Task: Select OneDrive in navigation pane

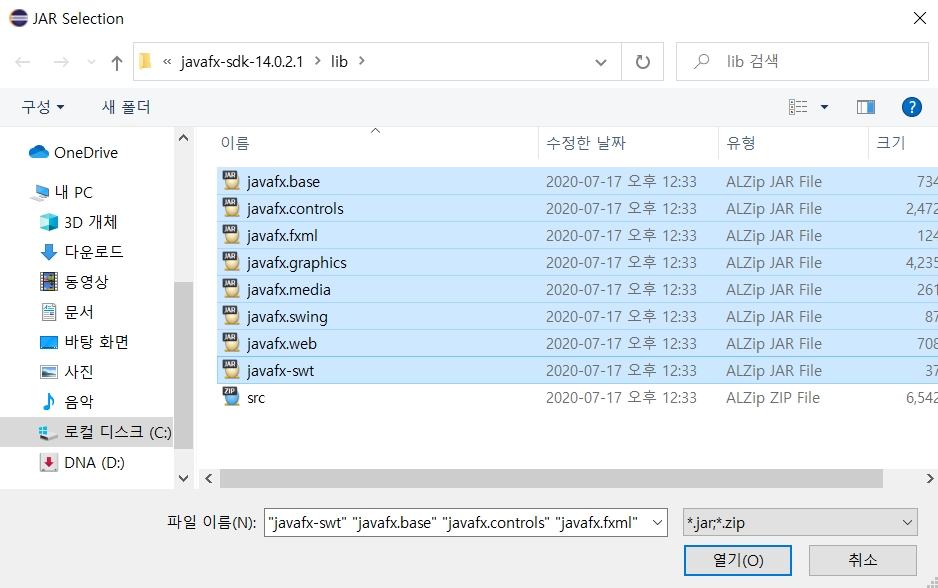Action: coord(86,153)
